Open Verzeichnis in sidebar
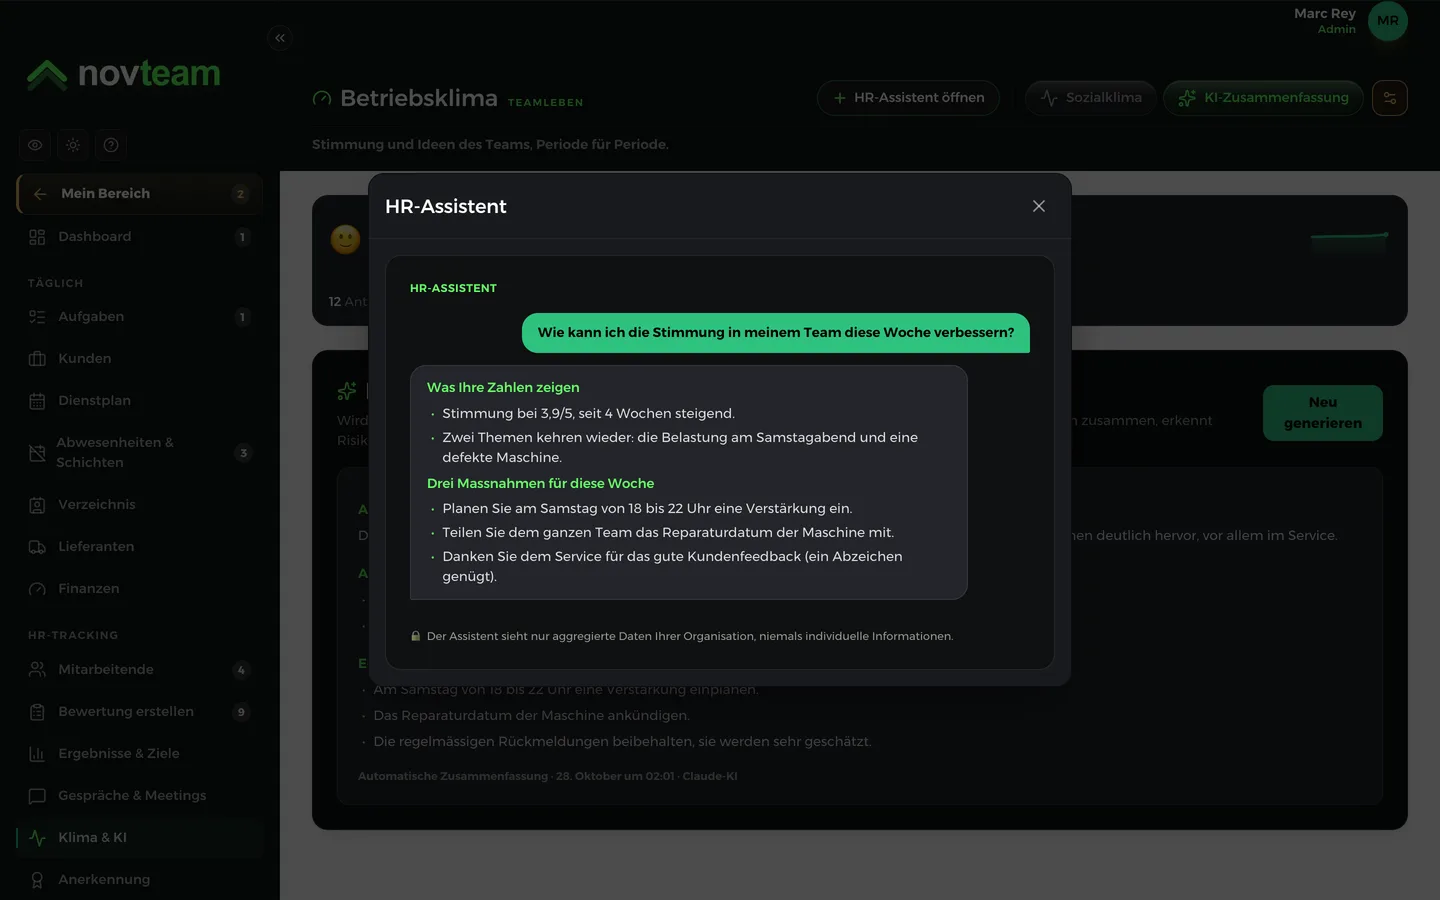This screenshot has width=1440, height=900. click(x=140, y=505)
